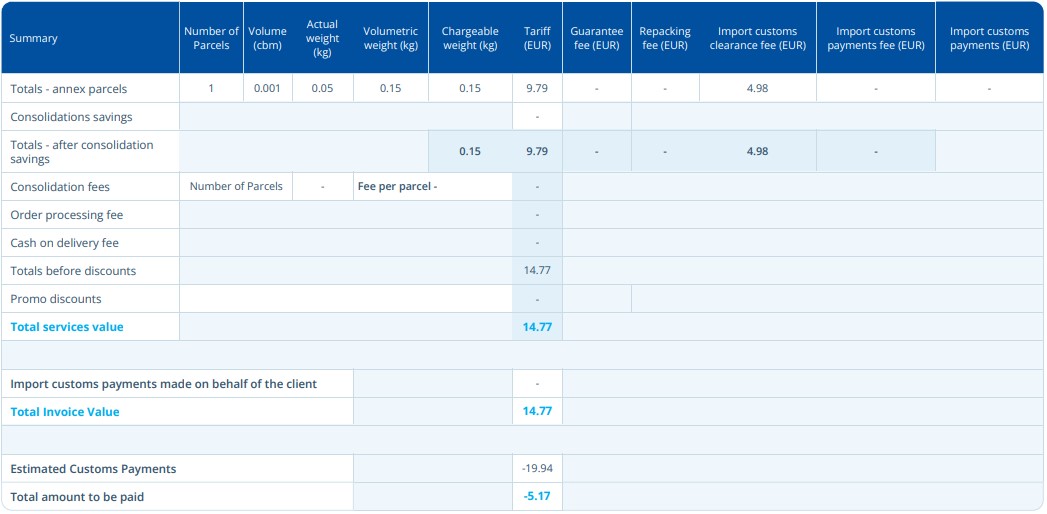Screen dimensions: 1047x514
Task: Click the Consolidations savings row label
Action: [x=71, y=117]
